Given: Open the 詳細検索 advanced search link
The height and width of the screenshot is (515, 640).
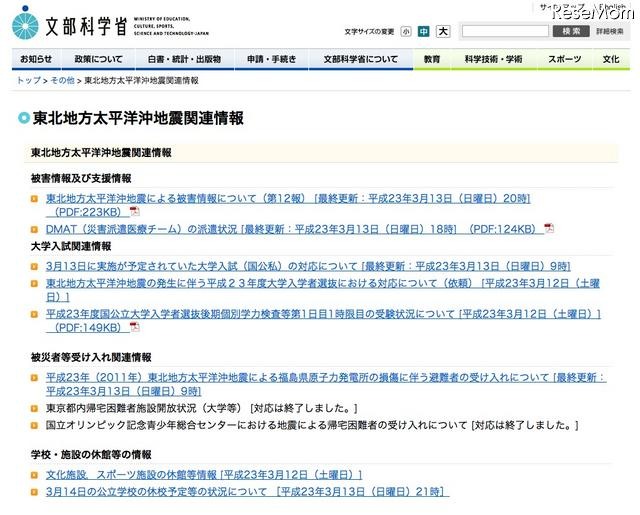Looking at the screenshot, I should [610, 32].
